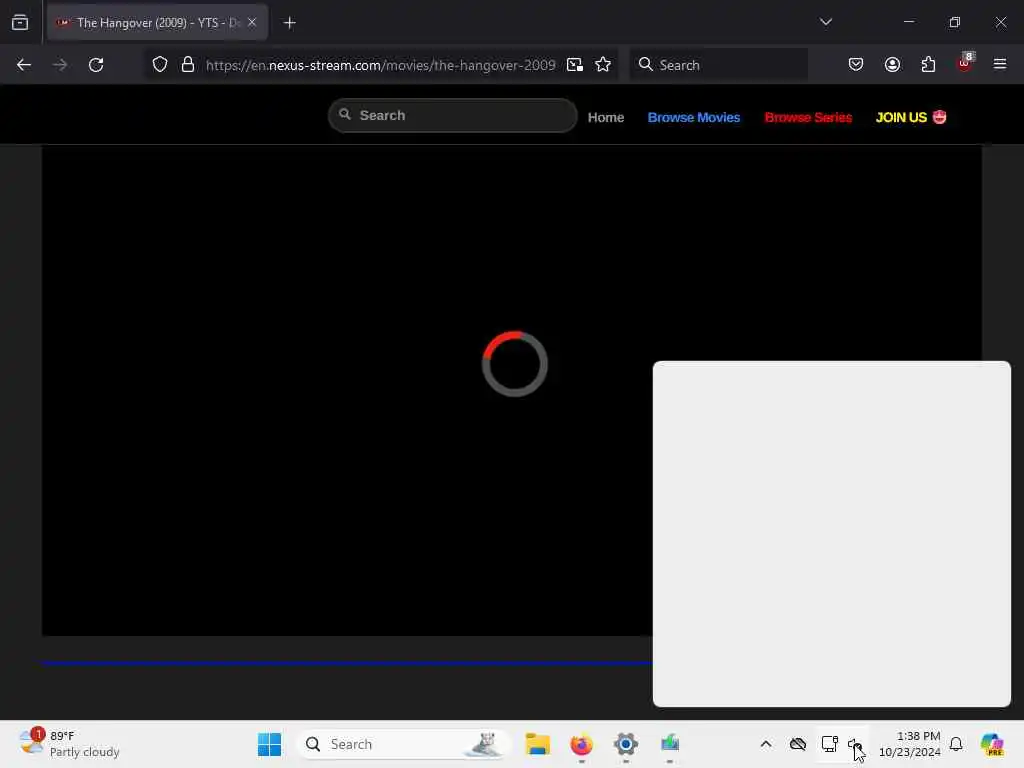Open Save to Pocket icon

(856, 64)
